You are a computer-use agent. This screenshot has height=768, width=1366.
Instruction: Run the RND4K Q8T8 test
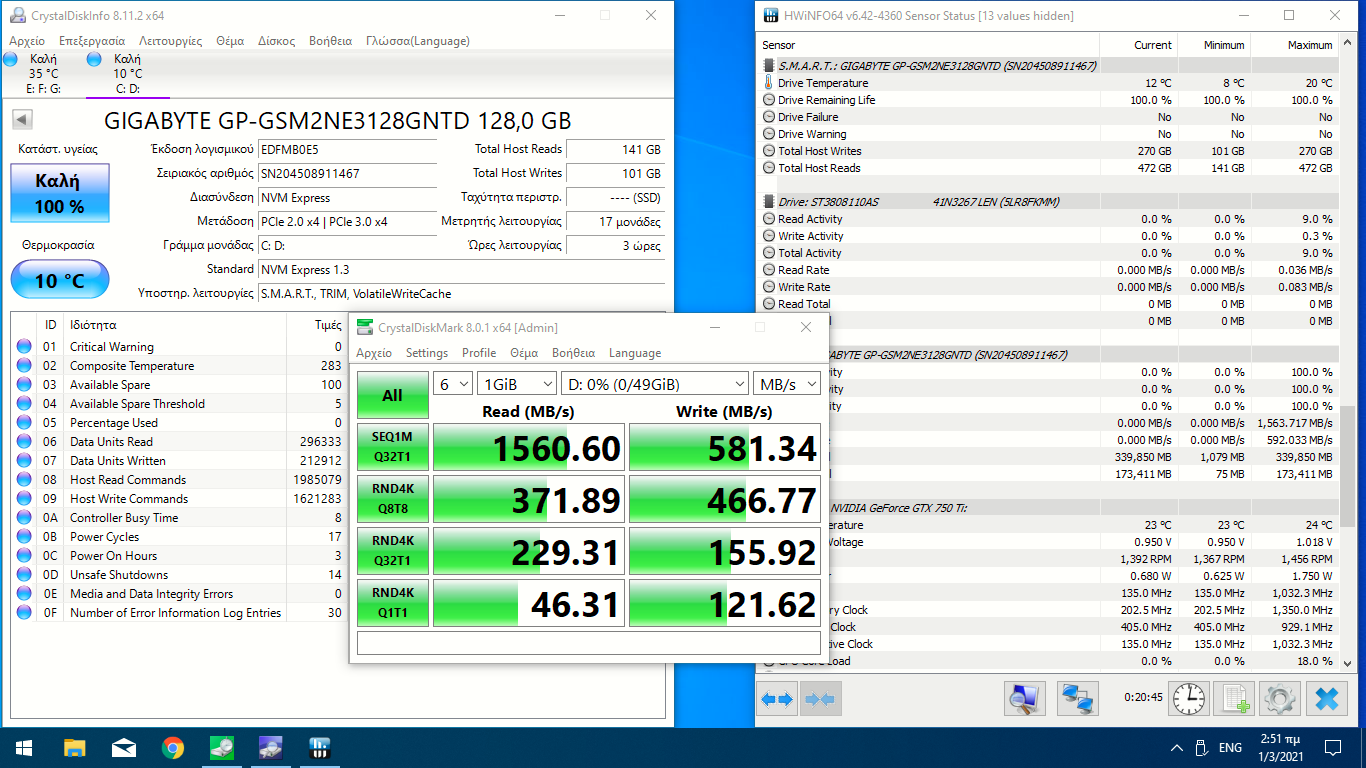coord(393,499)
